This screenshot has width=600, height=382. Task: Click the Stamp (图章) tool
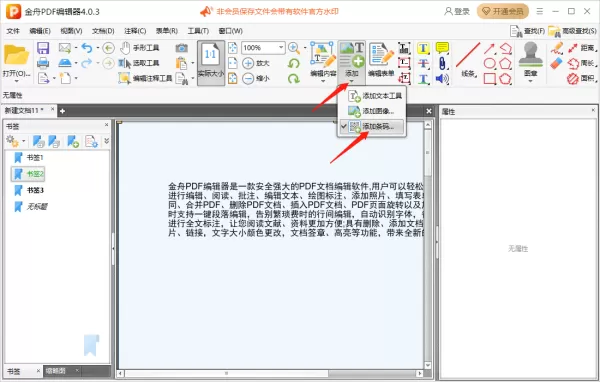coord(530,58)
